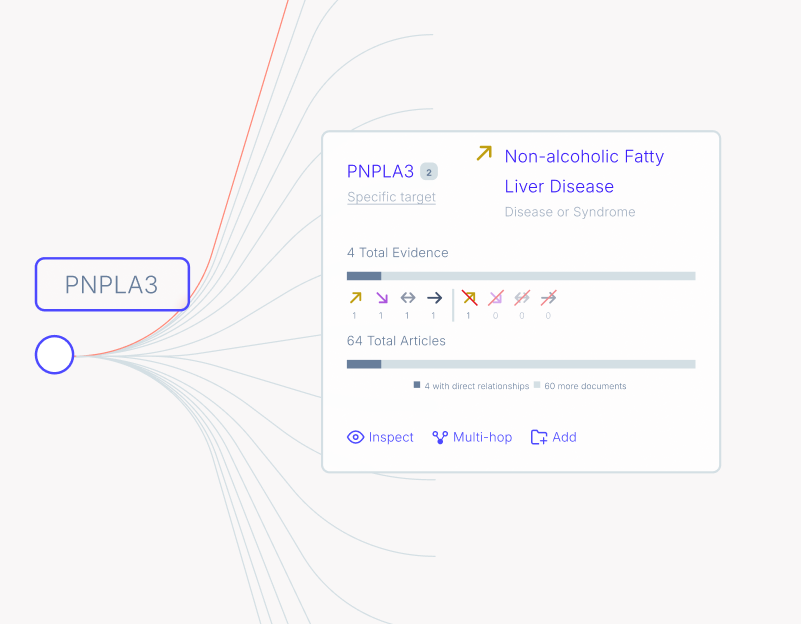Click the badge numbered 2 beside PNPLA3
801x624 pixels.
pos(428,171)
